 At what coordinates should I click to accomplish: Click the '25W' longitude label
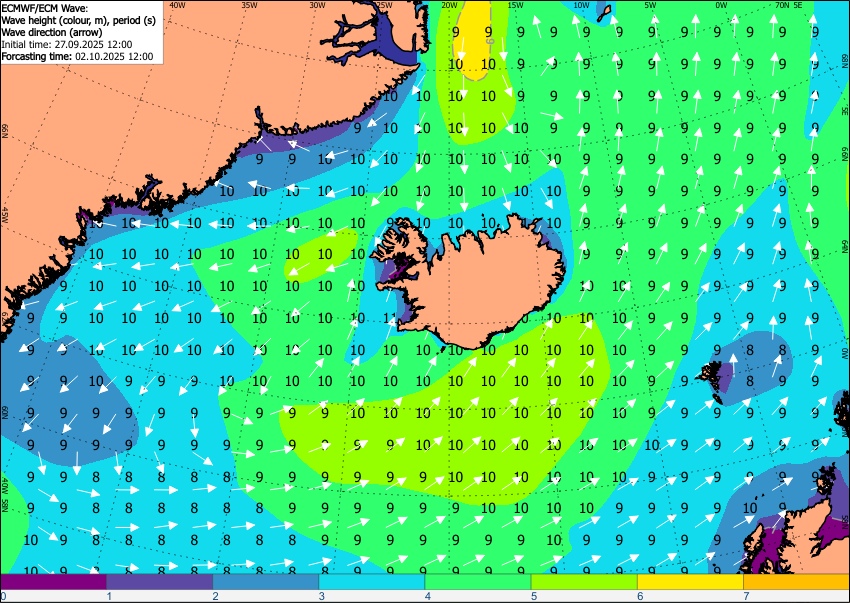[384, 5]
